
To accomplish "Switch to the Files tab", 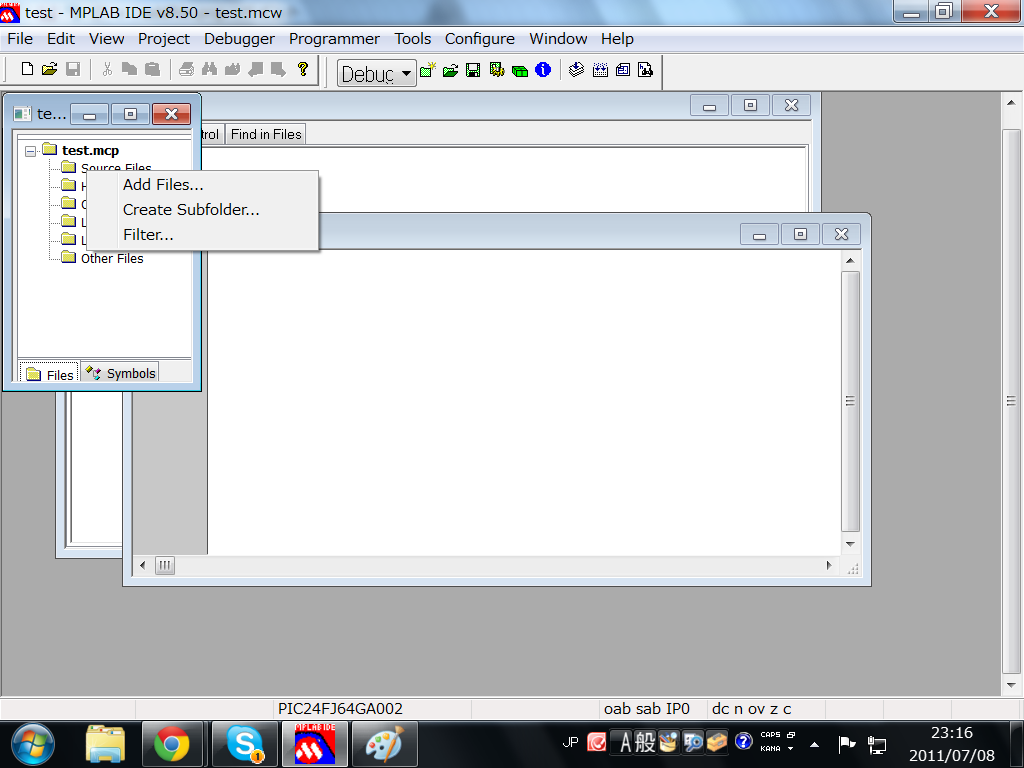I will pos(50,374).
